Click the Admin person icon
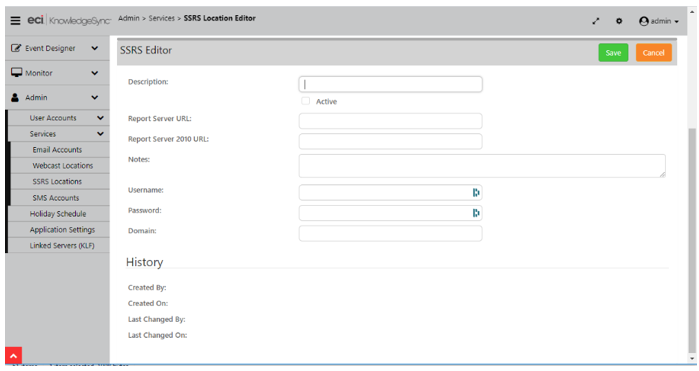The image size is (699, 371). point(15,97)
